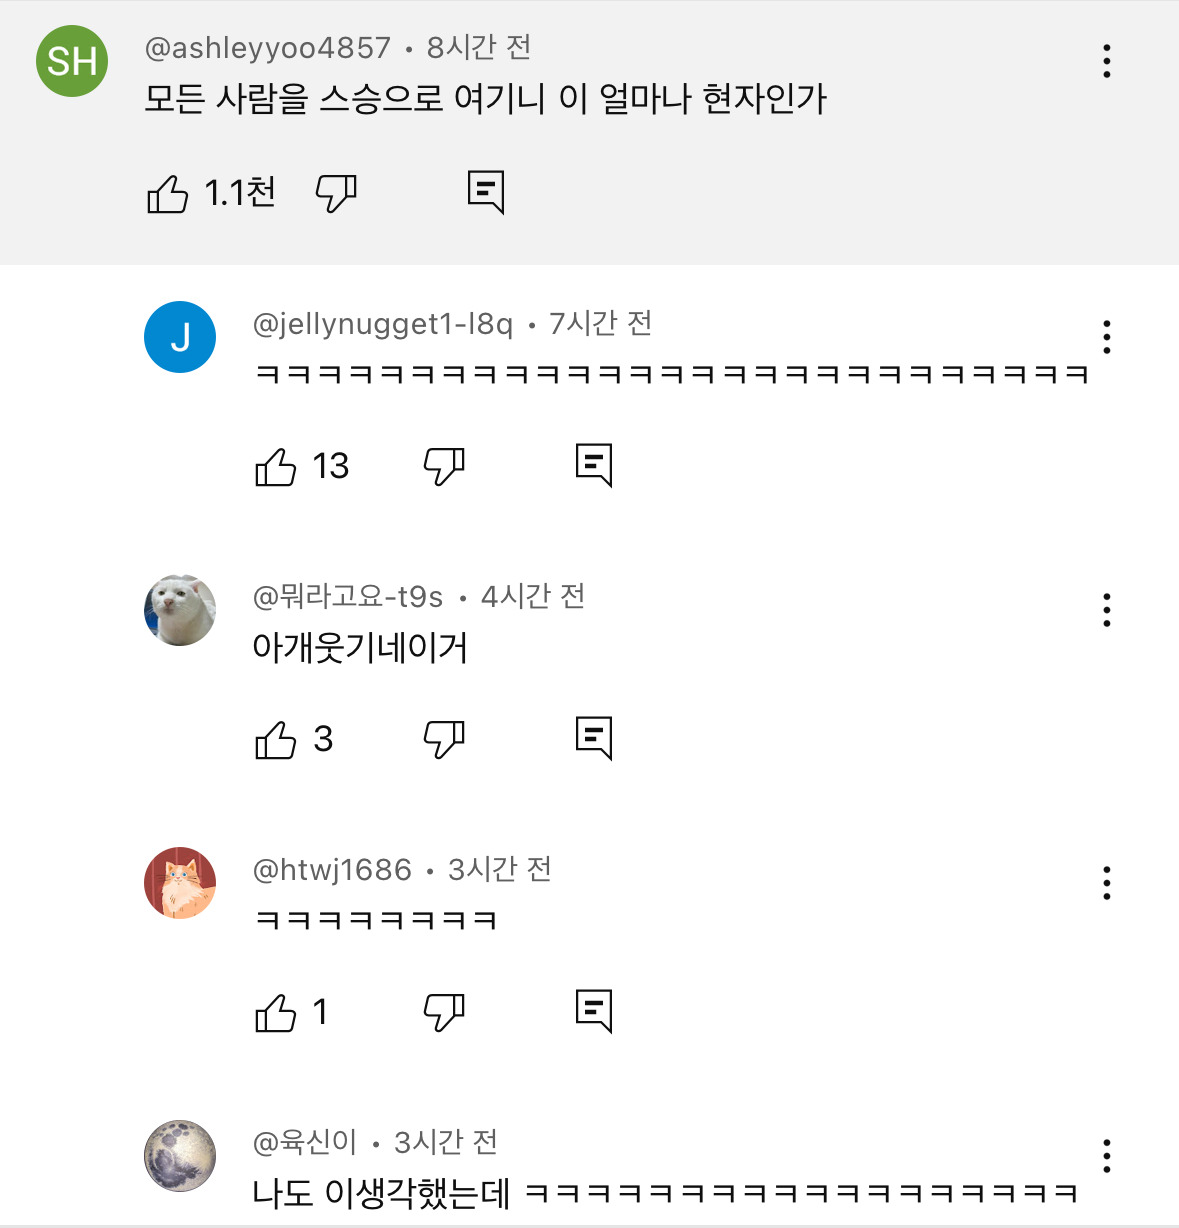Open more options for @ashleyyoo4857 comment
This screenshot has height=1228, width=1179.
1106,61
